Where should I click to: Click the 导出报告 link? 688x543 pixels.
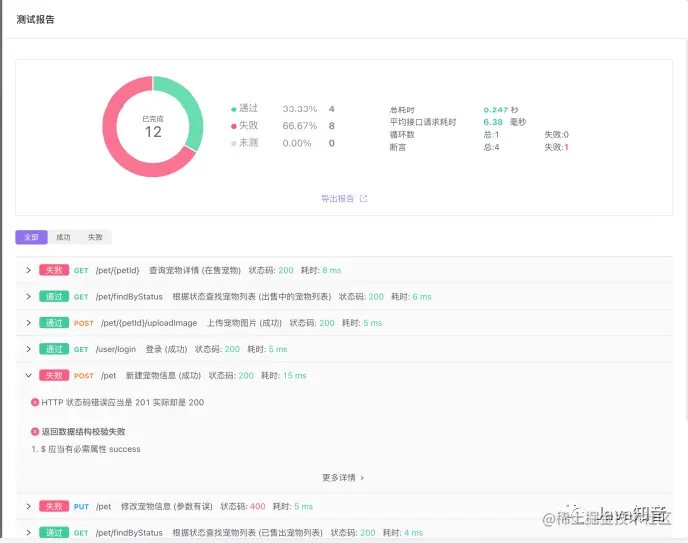[x=337, y=199]
